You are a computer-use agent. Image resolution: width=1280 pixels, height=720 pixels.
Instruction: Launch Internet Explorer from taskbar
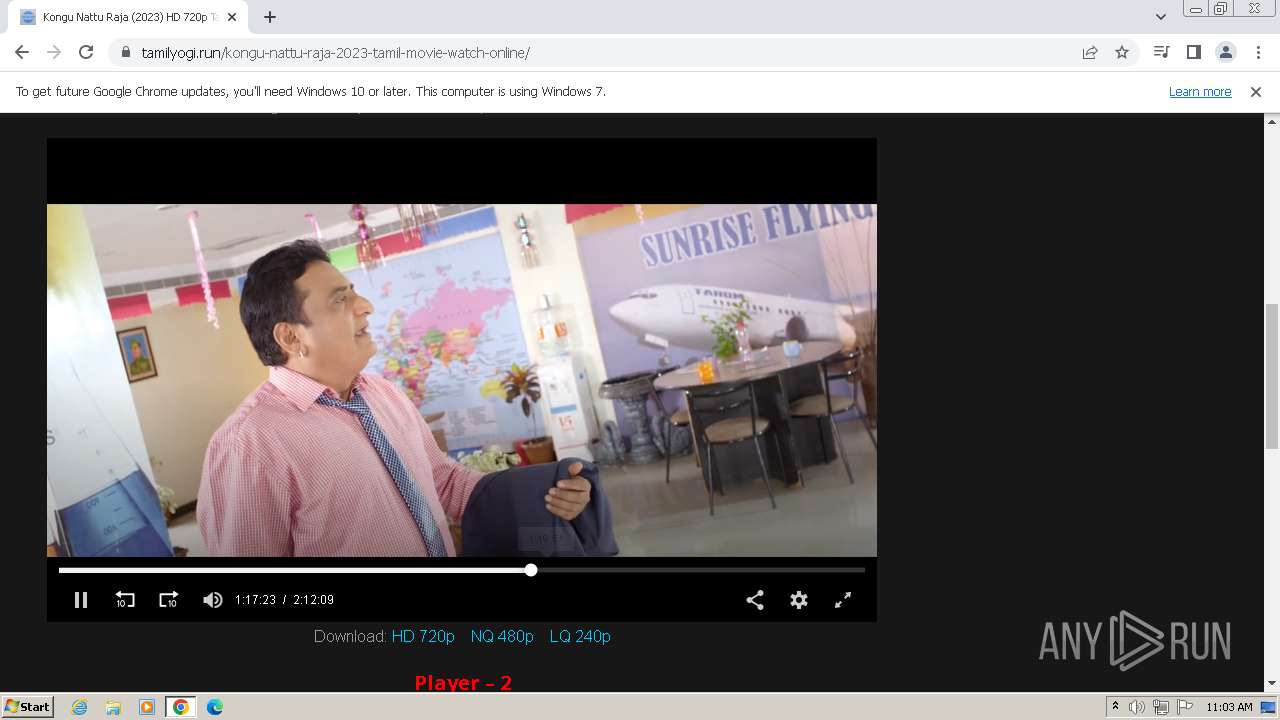pos(79,707)
